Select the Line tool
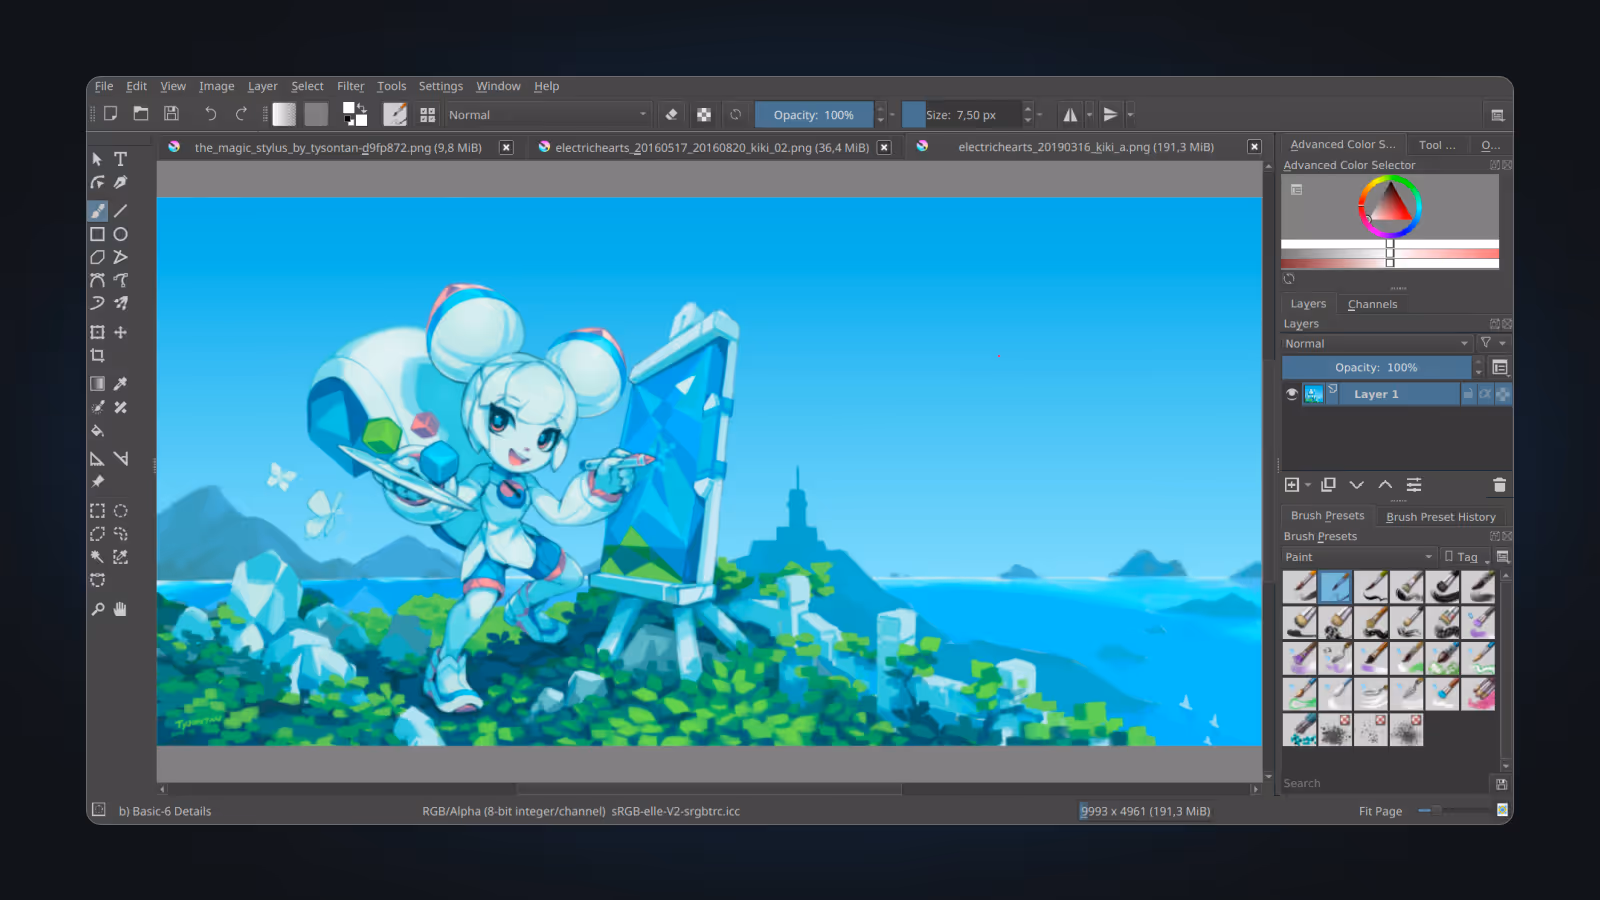The height and width of the screenshot is (900, 1600). (x=120, y=211)
